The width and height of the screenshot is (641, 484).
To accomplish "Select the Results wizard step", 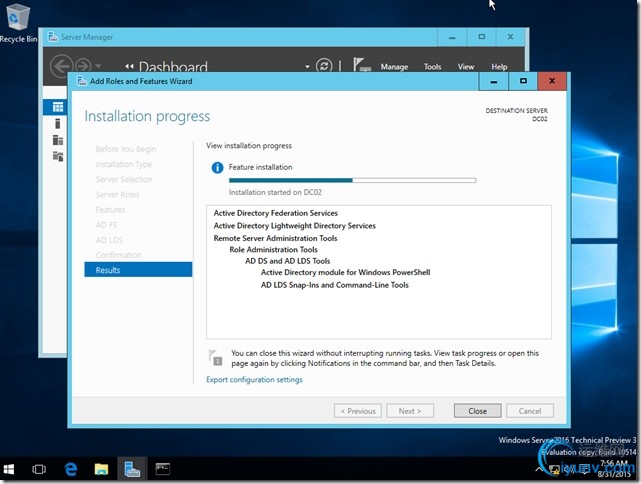I will [x=138, y=270].
